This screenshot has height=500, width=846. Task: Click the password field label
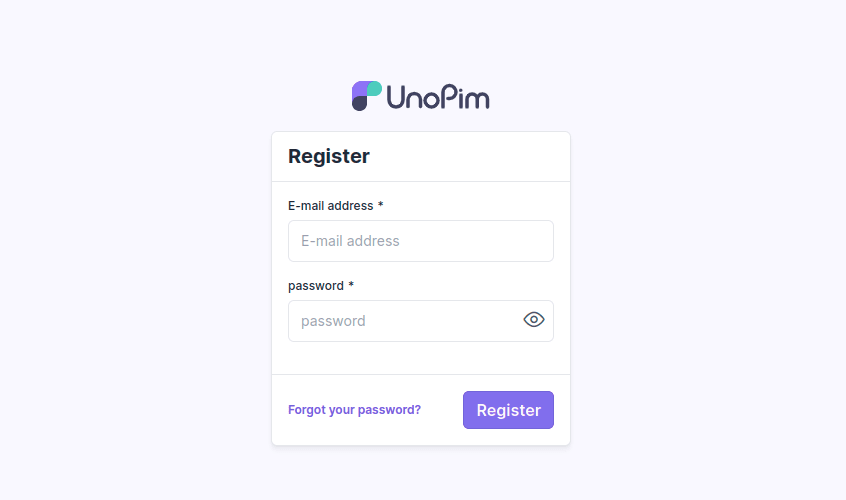[316, 286]
